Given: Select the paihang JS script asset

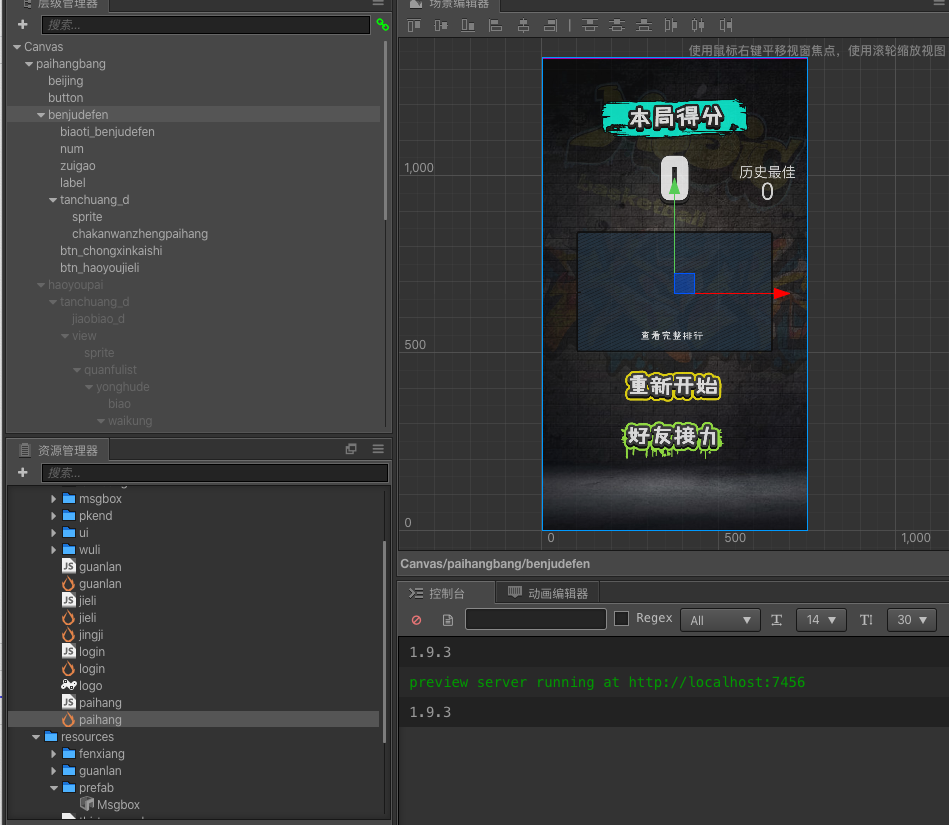Looking at the screenshot, I should (92, 703).
